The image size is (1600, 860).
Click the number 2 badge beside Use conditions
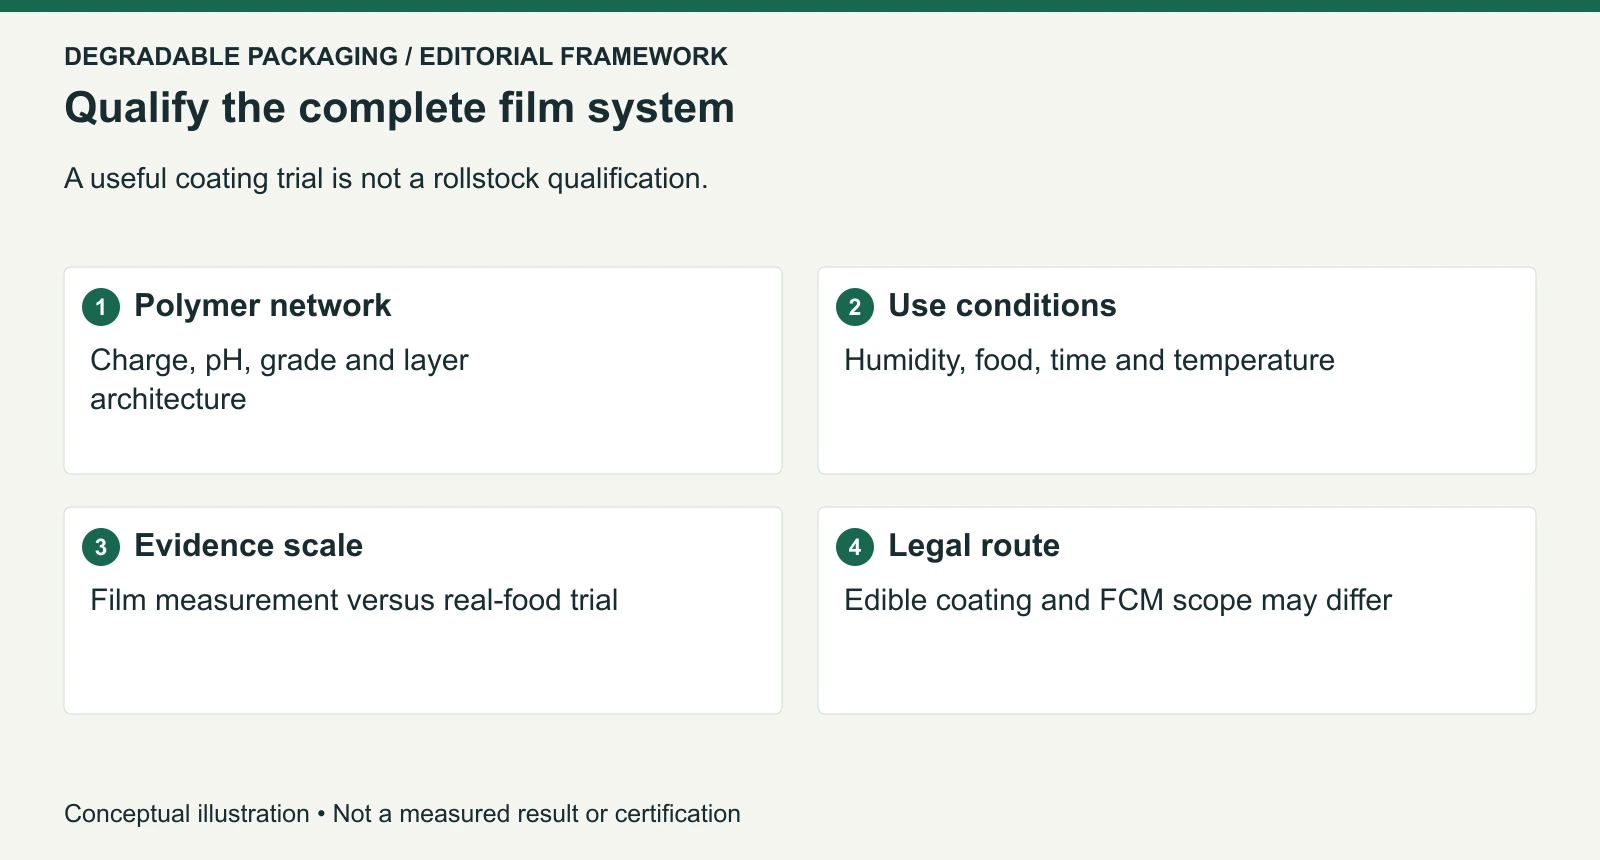[855, 307]
